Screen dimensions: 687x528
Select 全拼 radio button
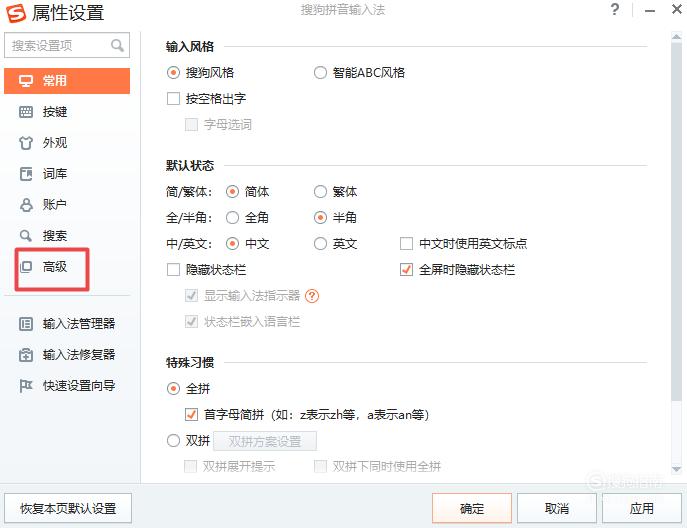[174, 389]
